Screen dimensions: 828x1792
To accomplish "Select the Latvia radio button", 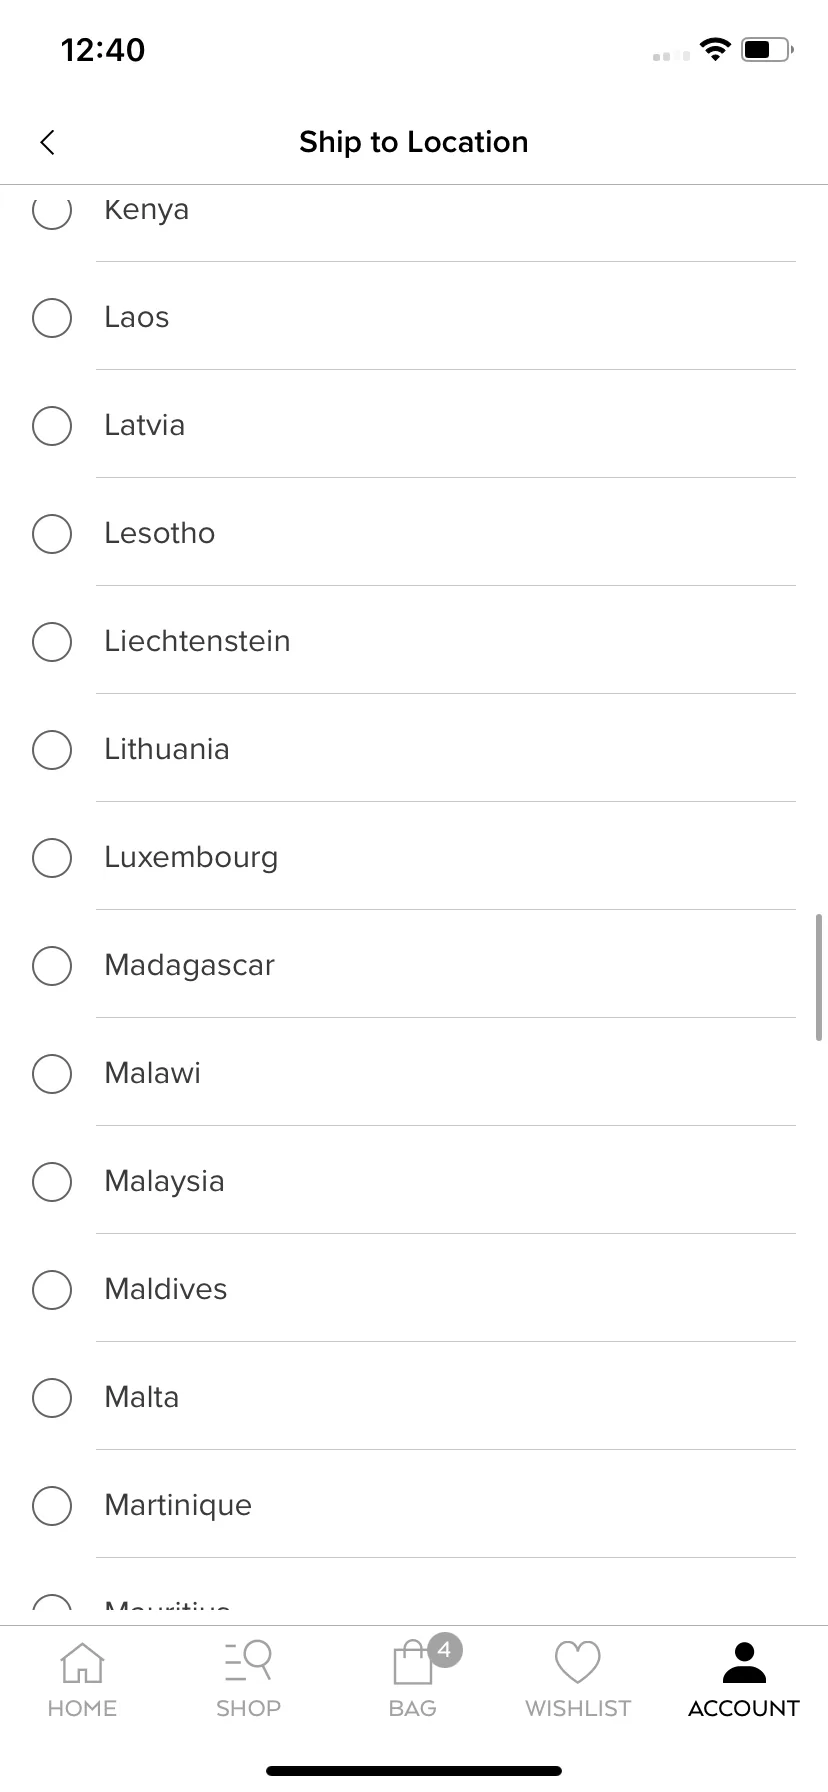I will pyautogui.click(x=52, y=426).
